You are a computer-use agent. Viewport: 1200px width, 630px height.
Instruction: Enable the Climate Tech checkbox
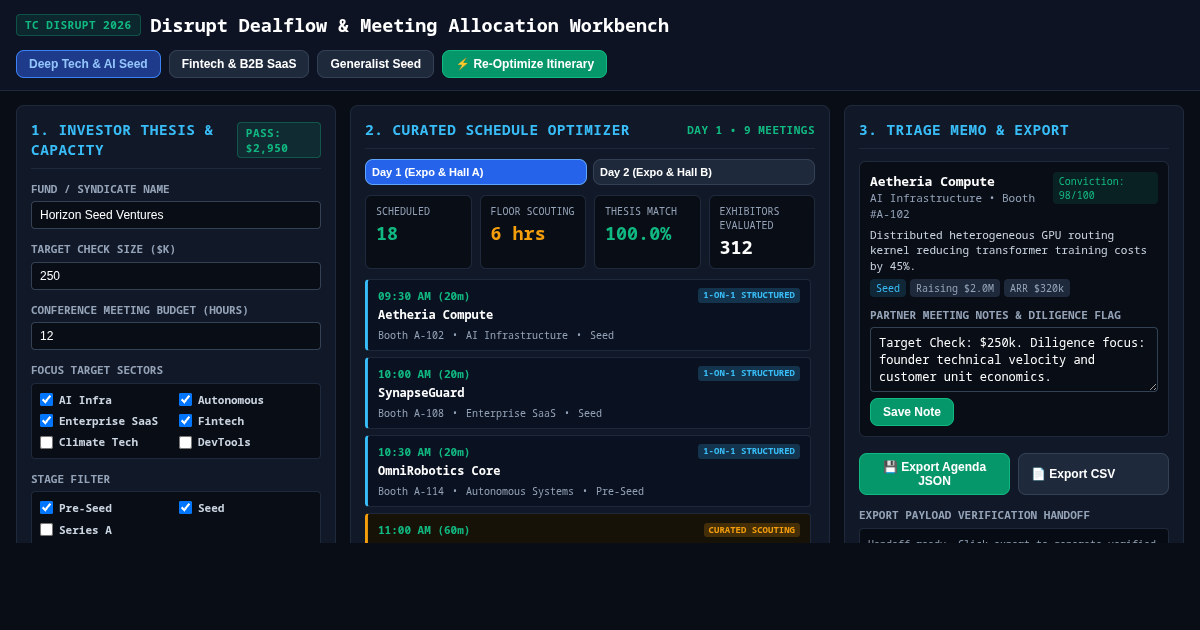pos(47,442)
